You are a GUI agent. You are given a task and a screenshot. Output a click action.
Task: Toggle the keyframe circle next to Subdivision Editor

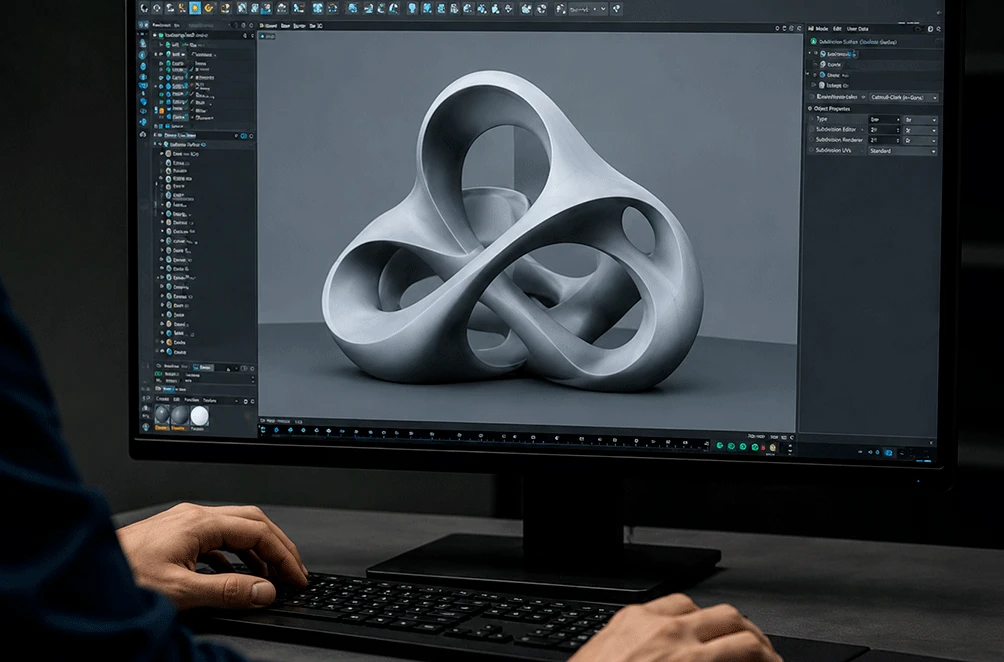(811, 130)
